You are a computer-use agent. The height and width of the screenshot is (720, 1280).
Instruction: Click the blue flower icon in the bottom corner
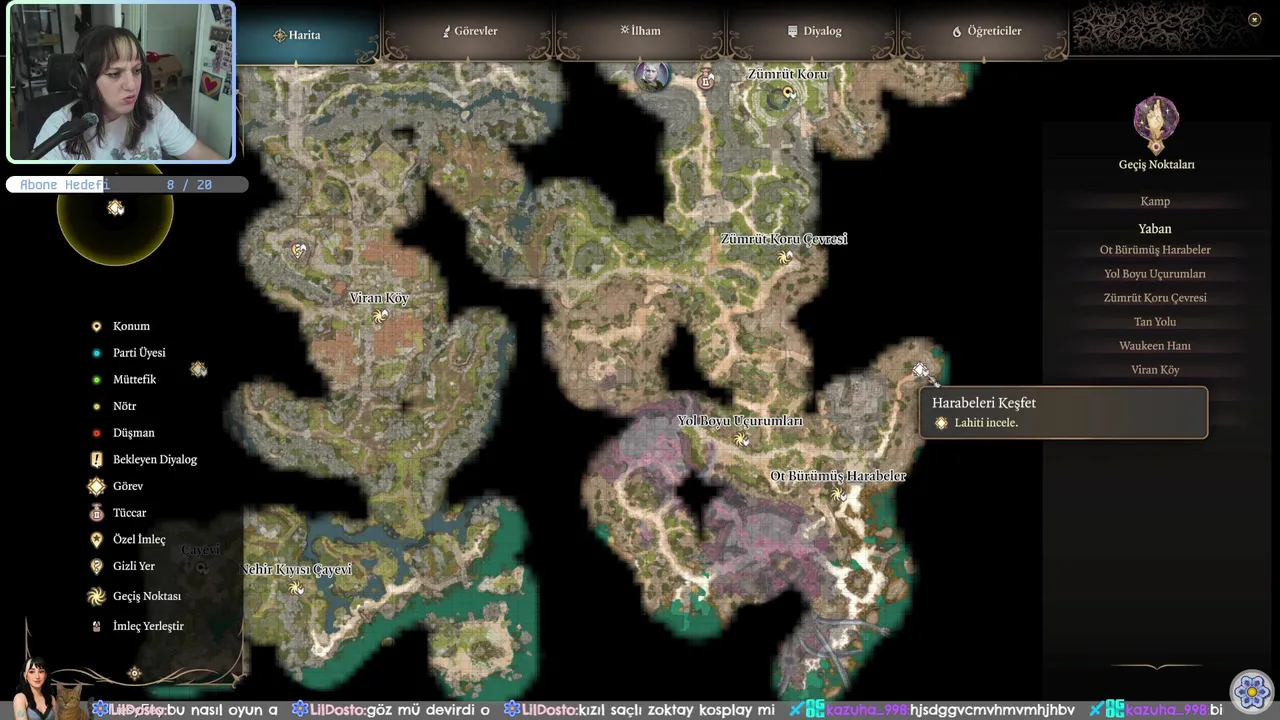click(1251, 691)
